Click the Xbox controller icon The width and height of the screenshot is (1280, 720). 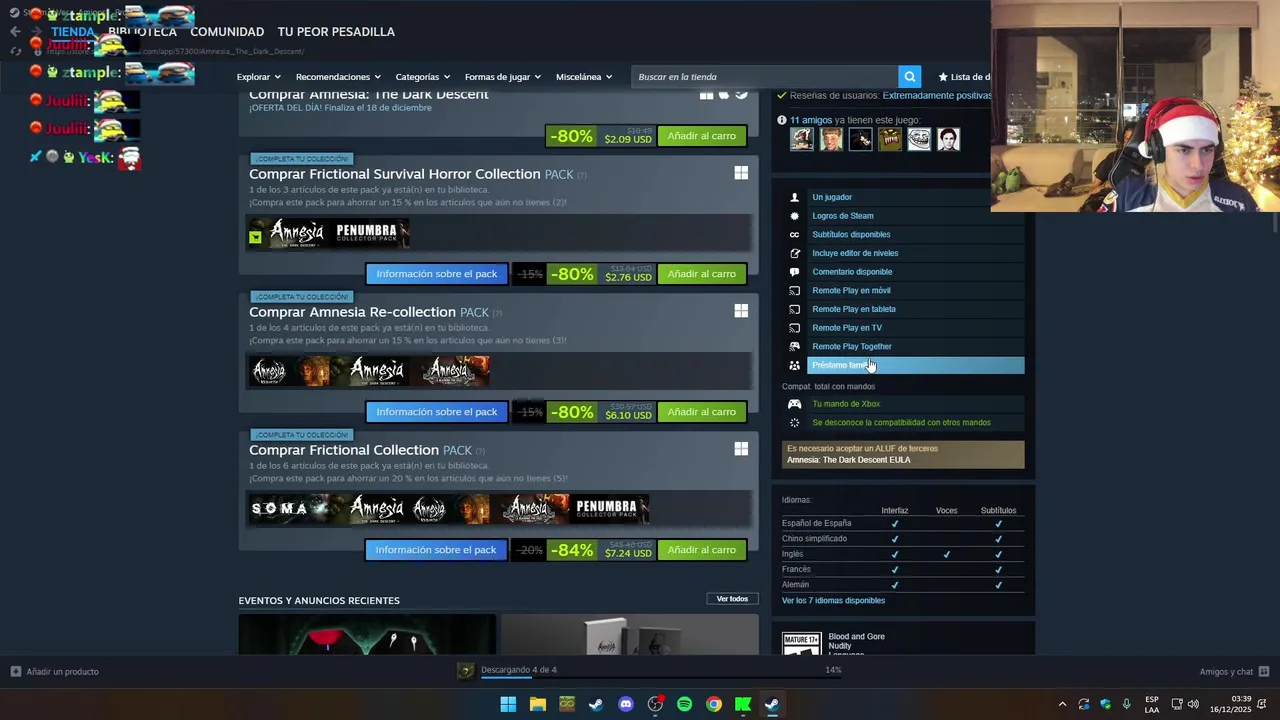pos(795,404)
